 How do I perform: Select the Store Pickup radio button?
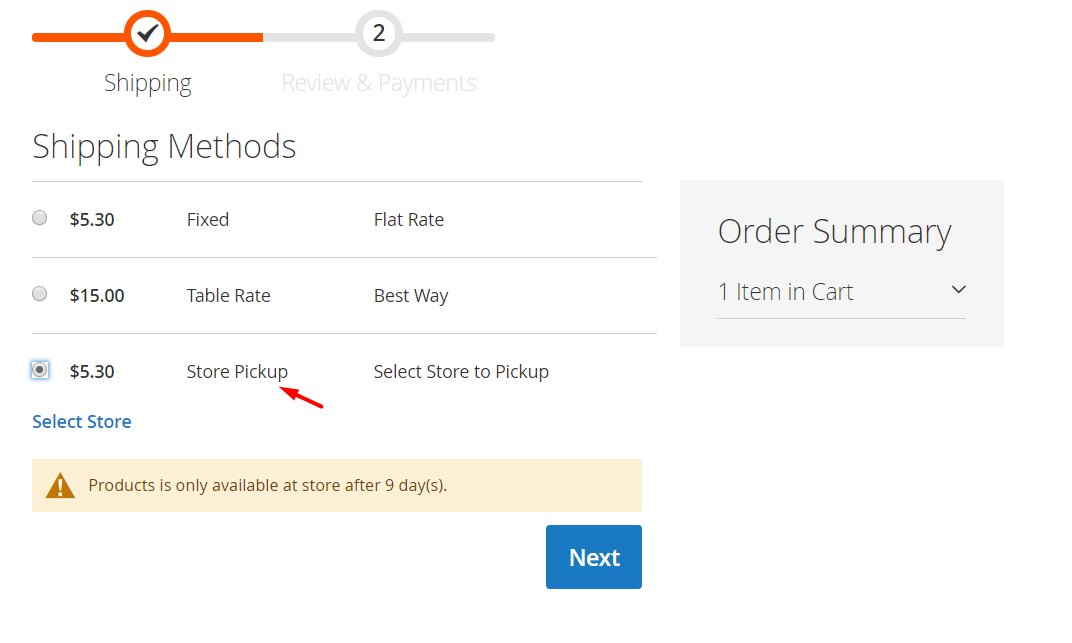[40, 370]
